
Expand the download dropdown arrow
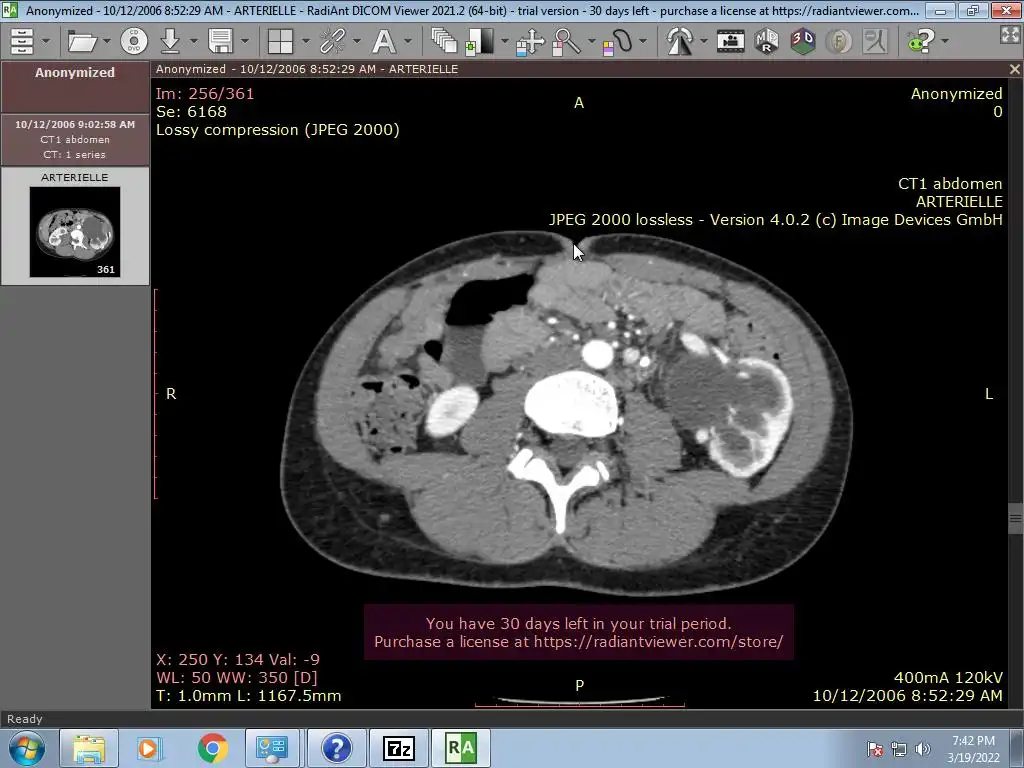pyautogui.click(x=193, y=41)
